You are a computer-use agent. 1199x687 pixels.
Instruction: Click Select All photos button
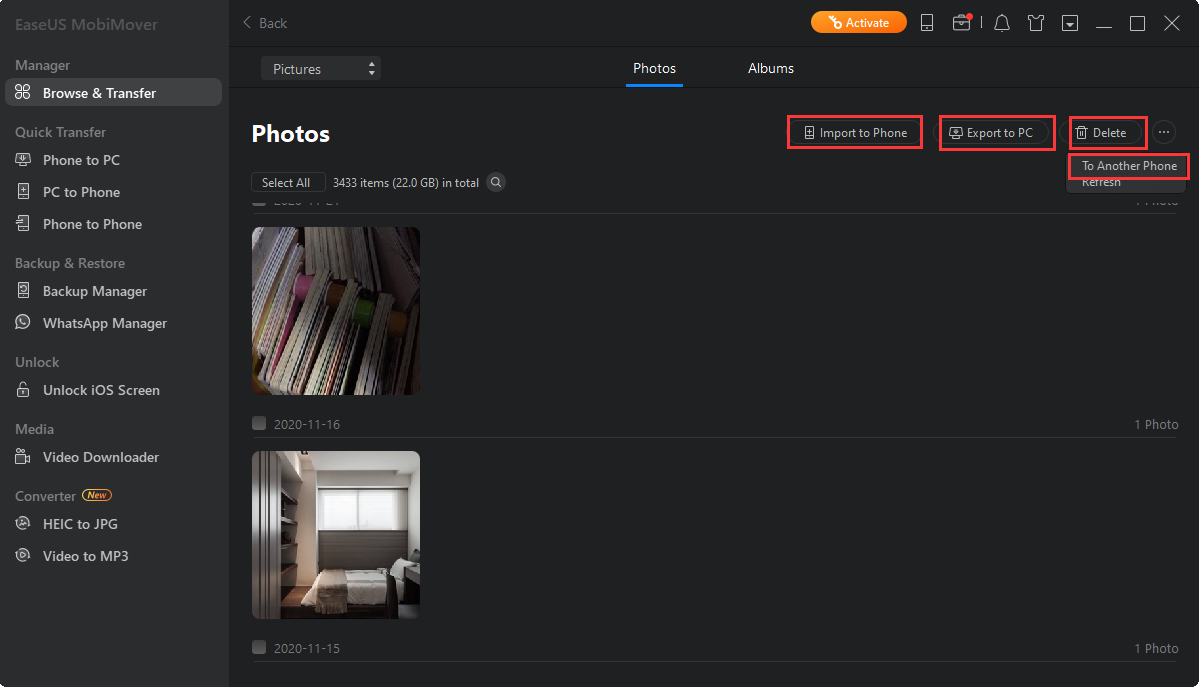coord(286,183)
